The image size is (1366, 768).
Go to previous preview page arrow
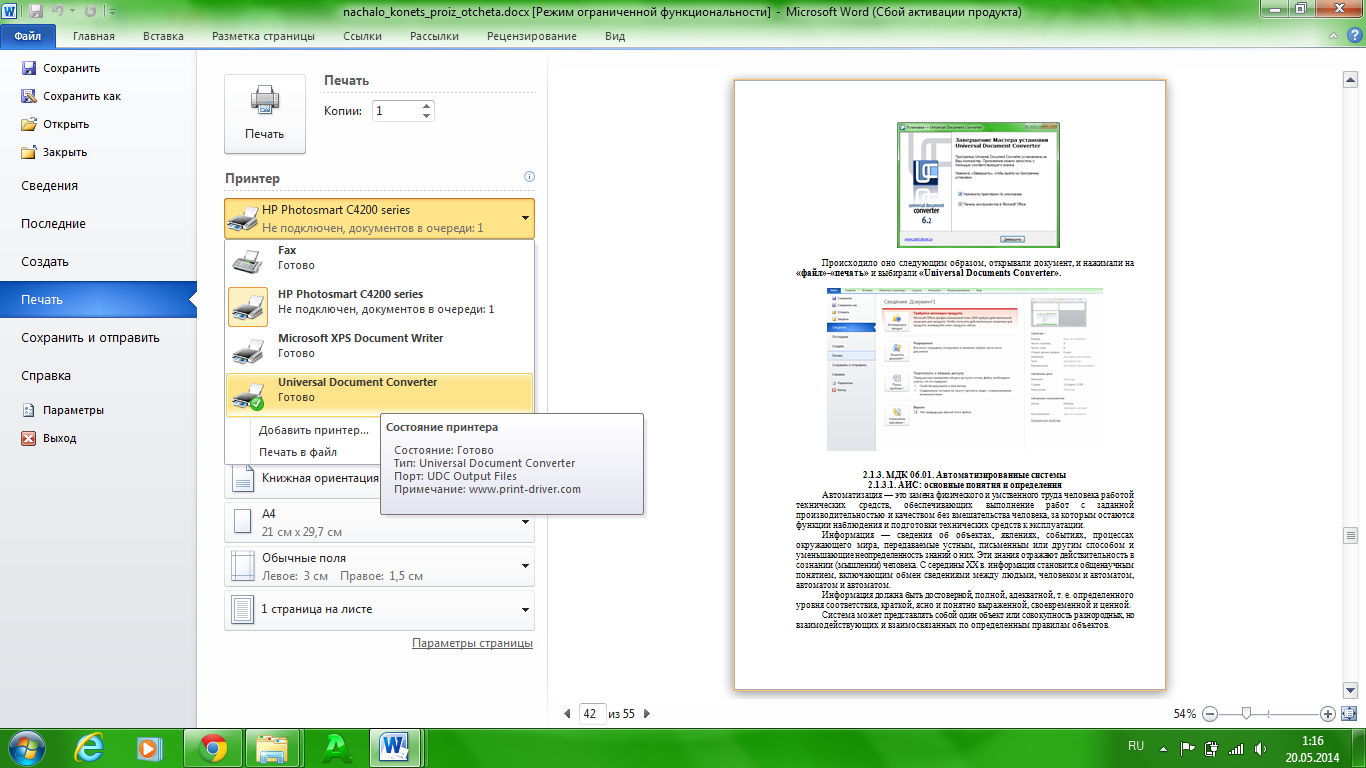(x=568, y=714)
